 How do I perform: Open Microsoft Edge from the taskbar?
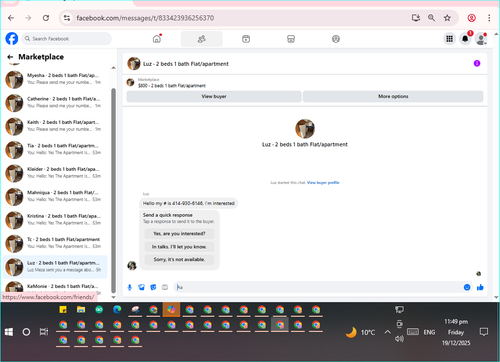117,310
